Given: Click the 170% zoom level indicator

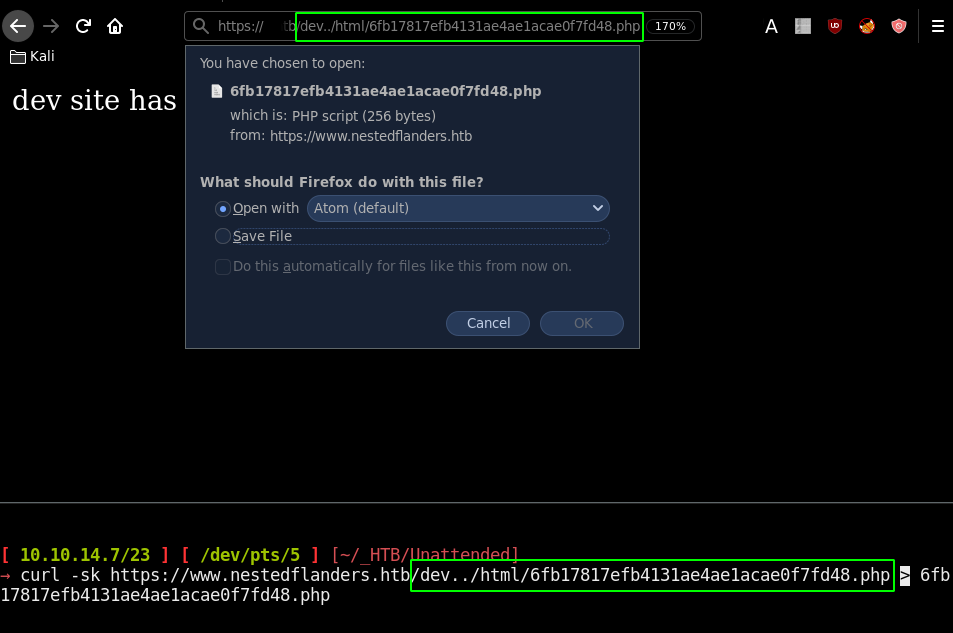Looking at the screenshot, I should coord(670,26).
